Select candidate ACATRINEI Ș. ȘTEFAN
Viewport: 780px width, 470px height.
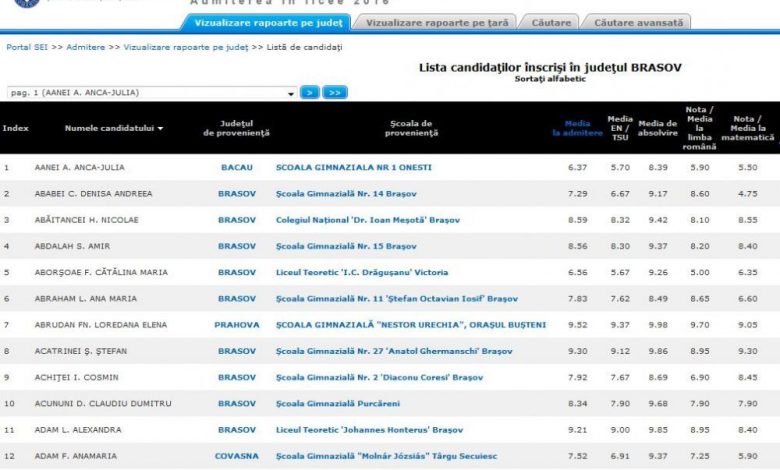(x=81, y=352)
